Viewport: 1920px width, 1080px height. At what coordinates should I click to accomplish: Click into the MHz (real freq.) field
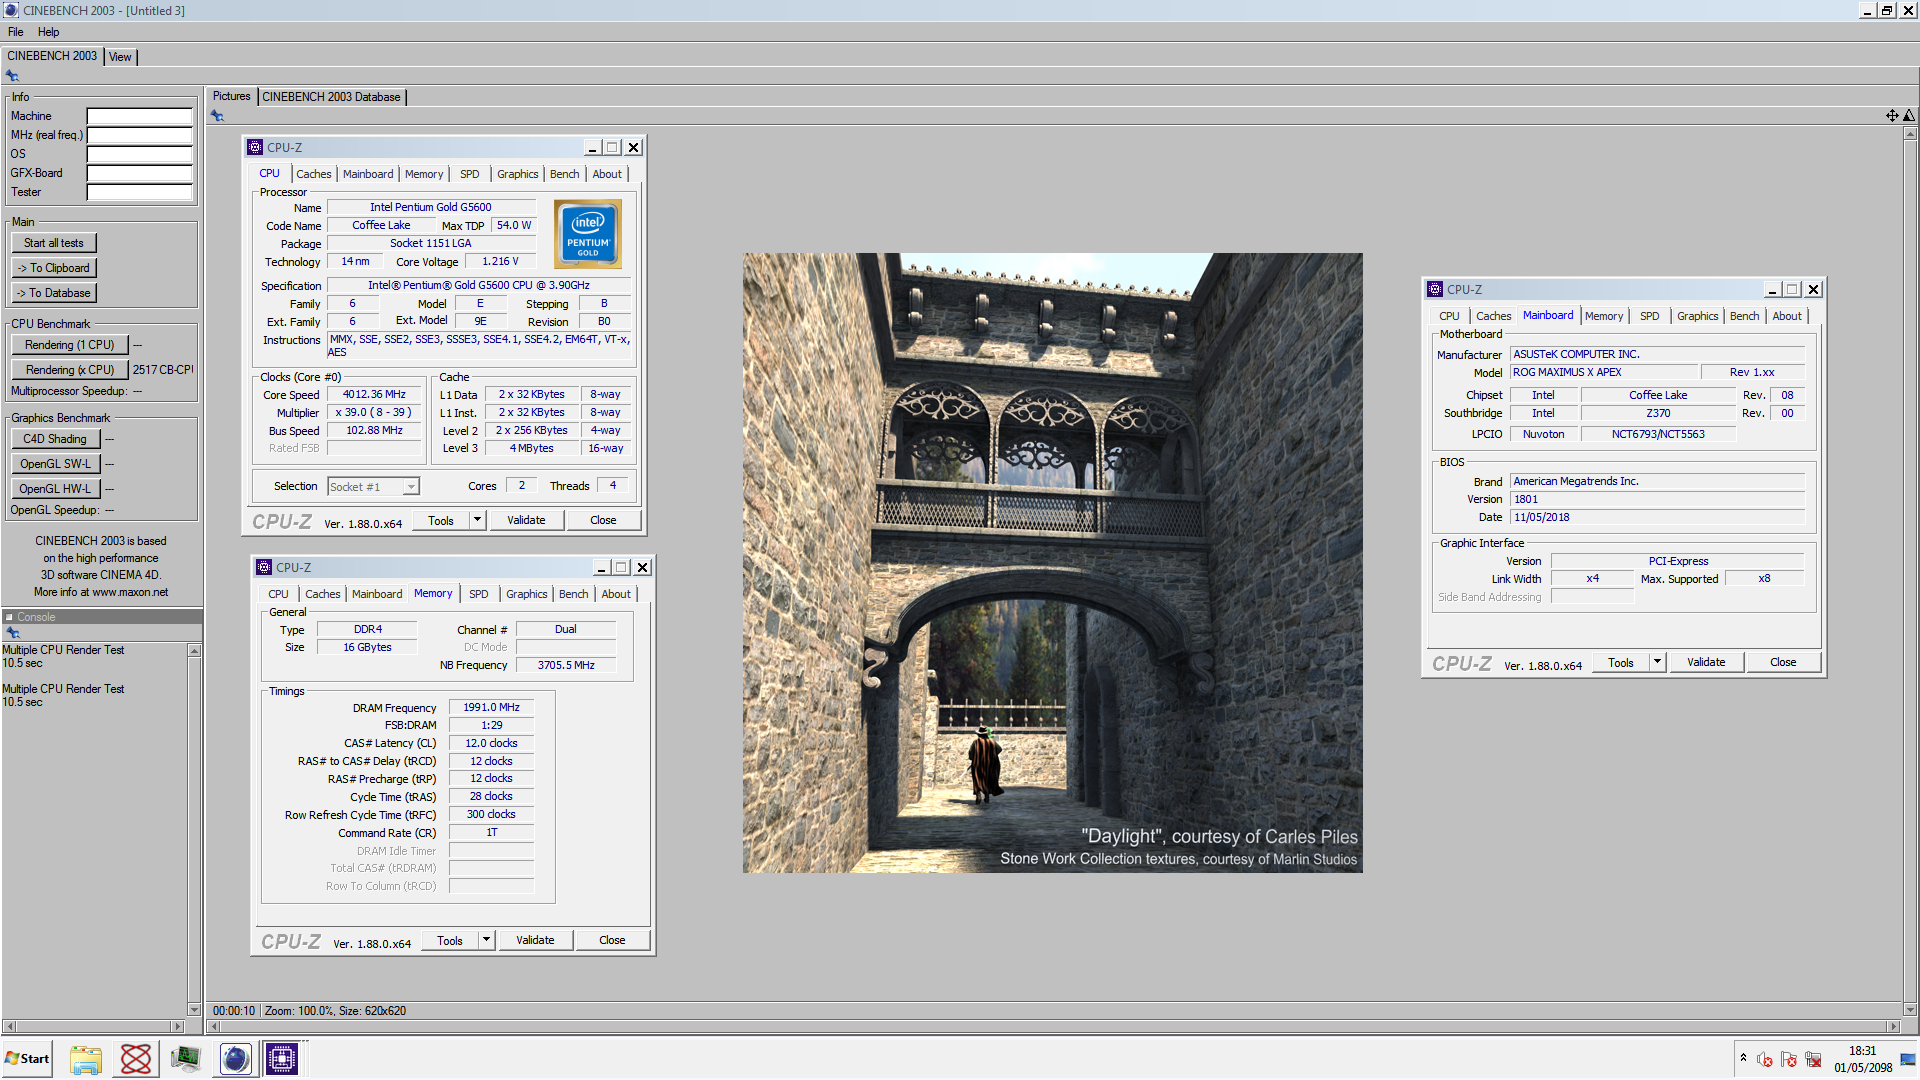pyautogui.click(x=139, y=135)
